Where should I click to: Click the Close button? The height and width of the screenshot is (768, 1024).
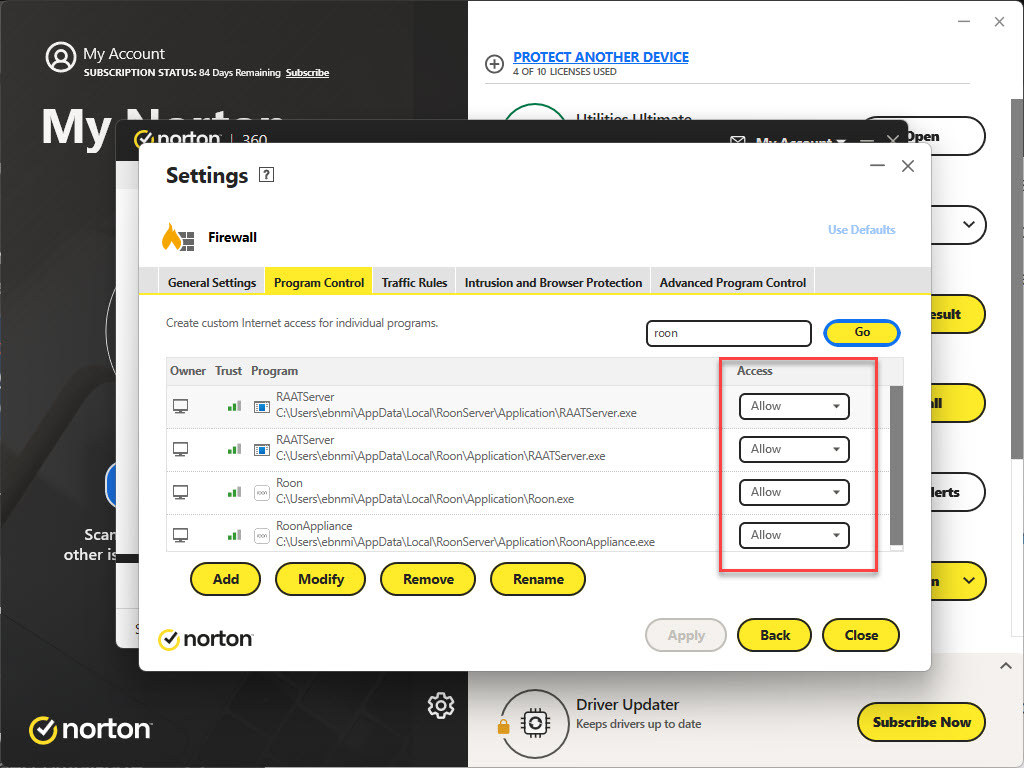pos(861,635)
